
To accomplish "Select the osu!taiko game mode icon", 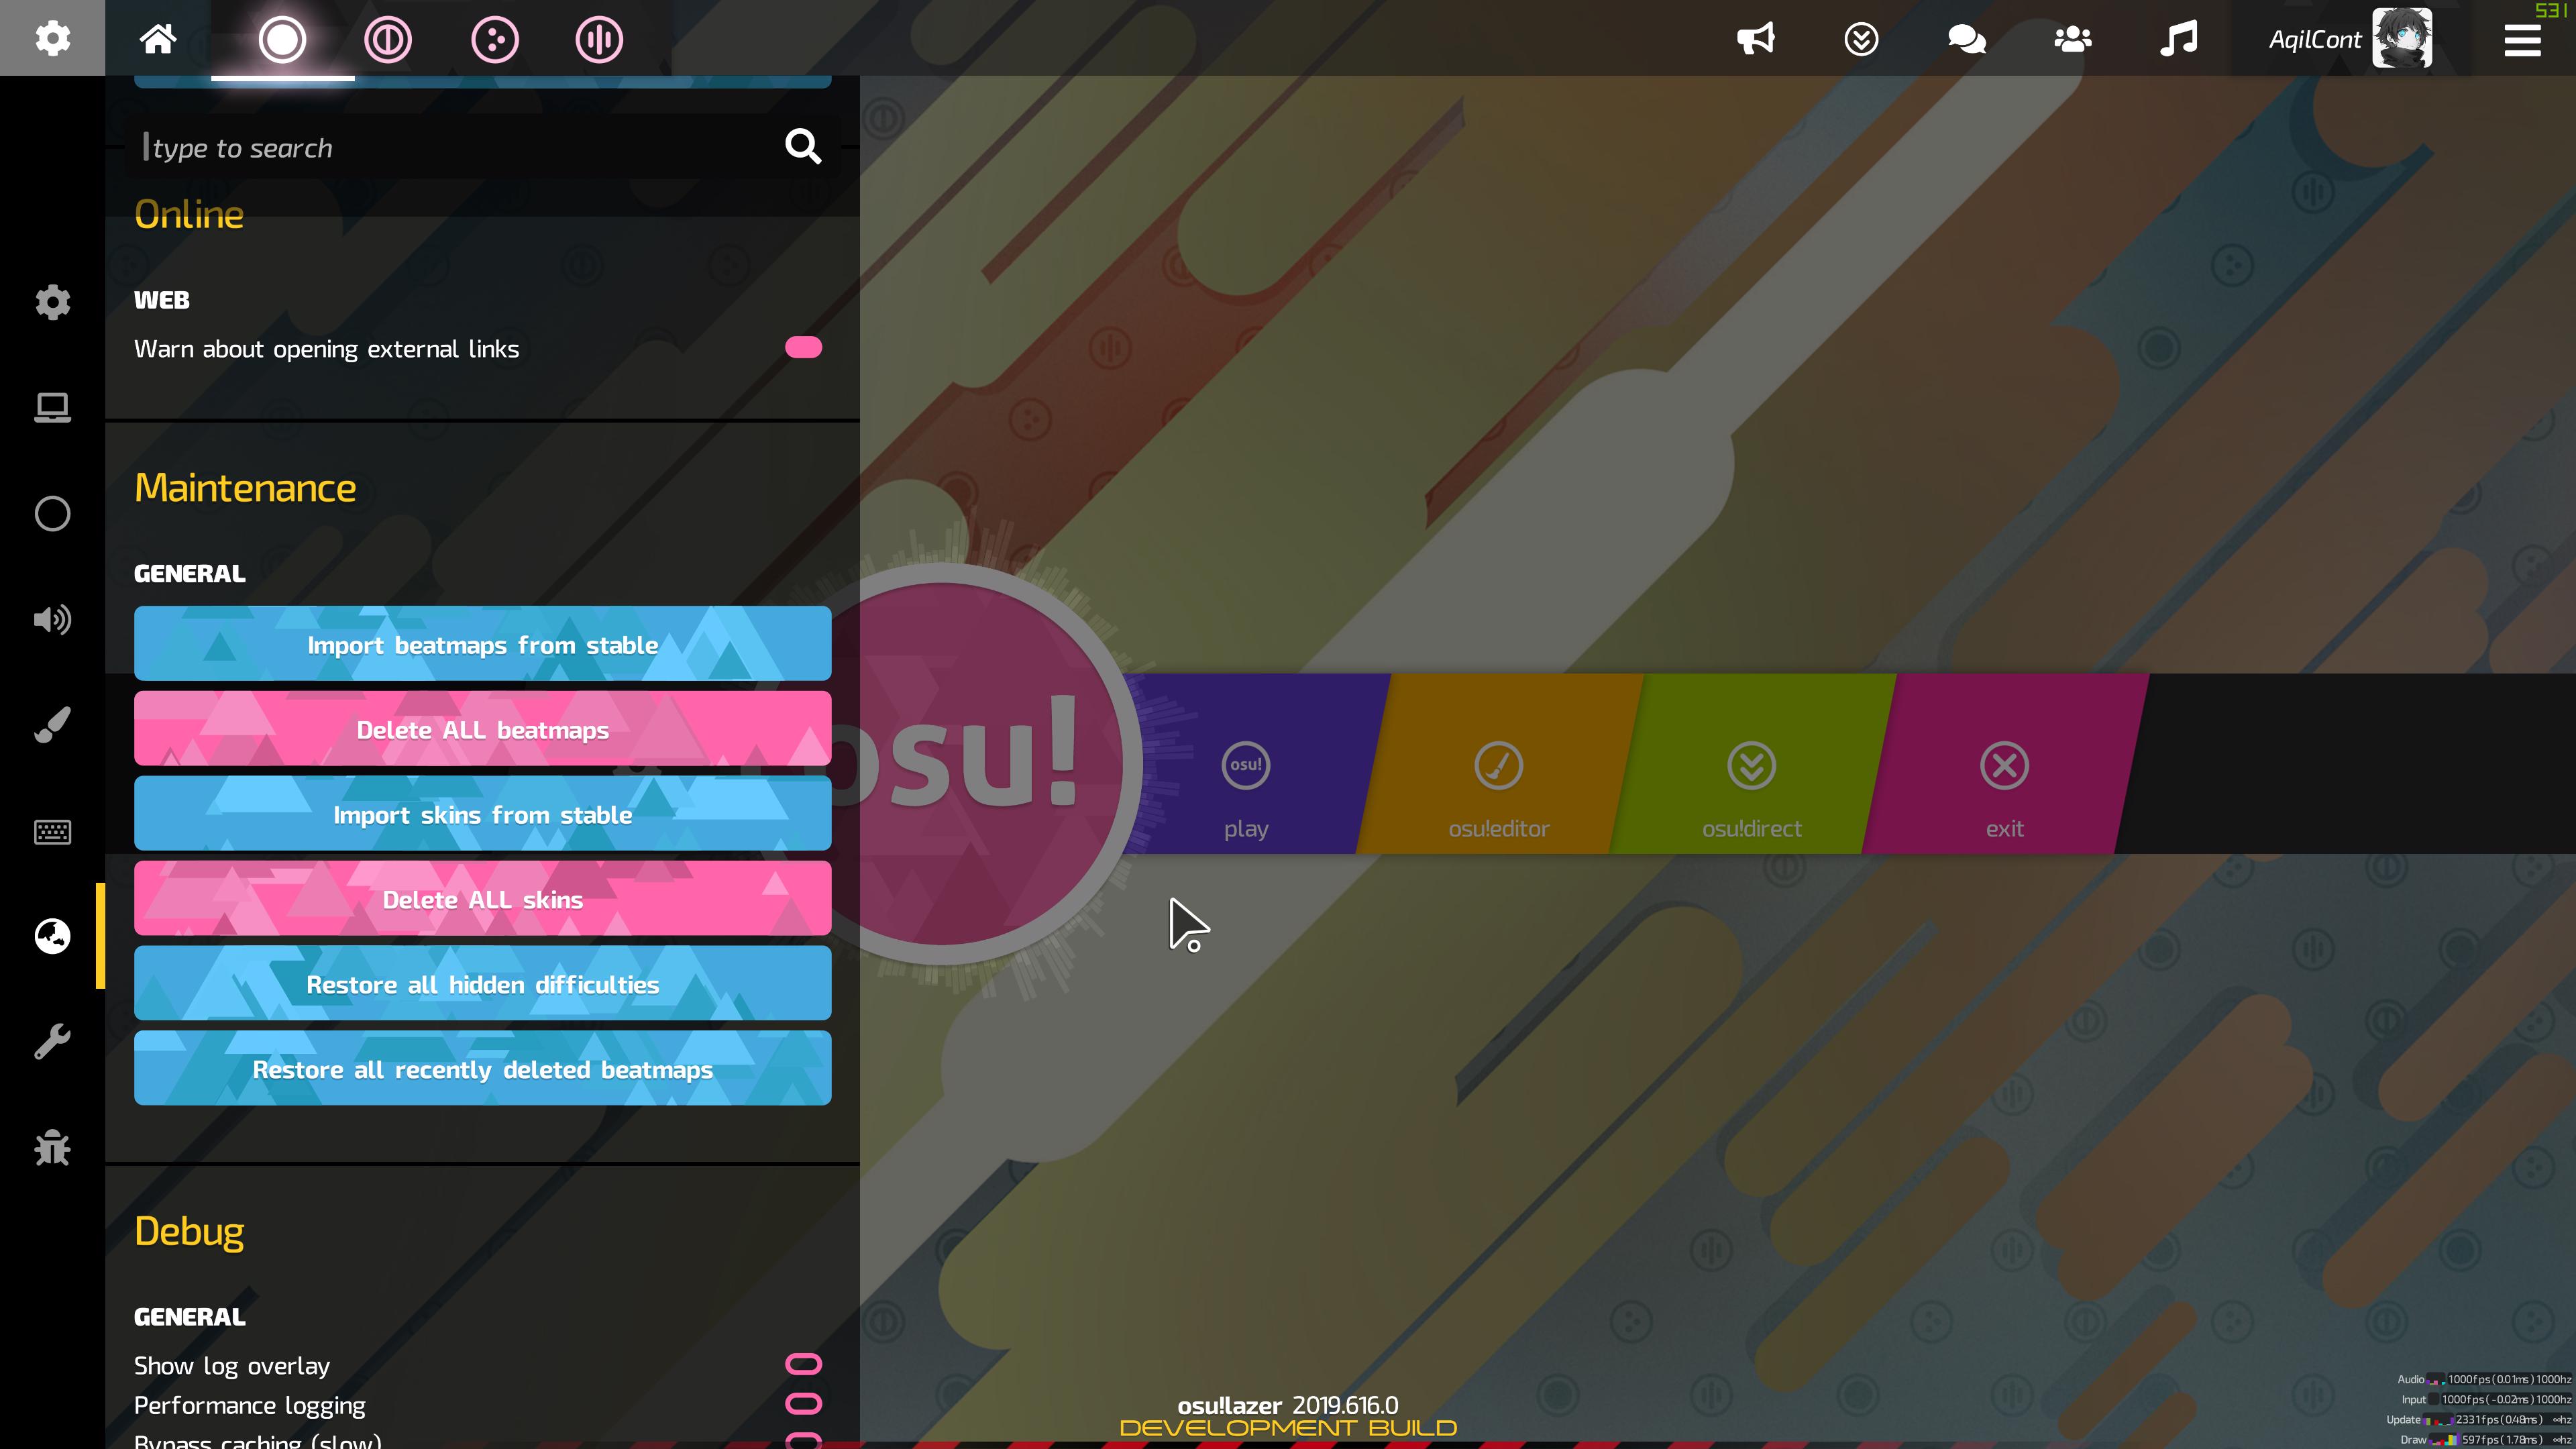I will point(389,40).
